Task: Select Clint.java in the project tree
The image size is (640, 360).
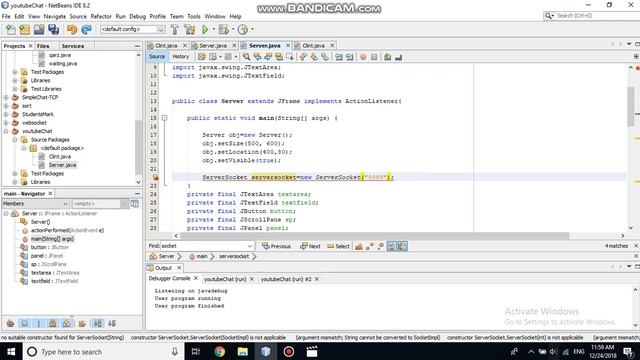Action: tap(60, 157)
